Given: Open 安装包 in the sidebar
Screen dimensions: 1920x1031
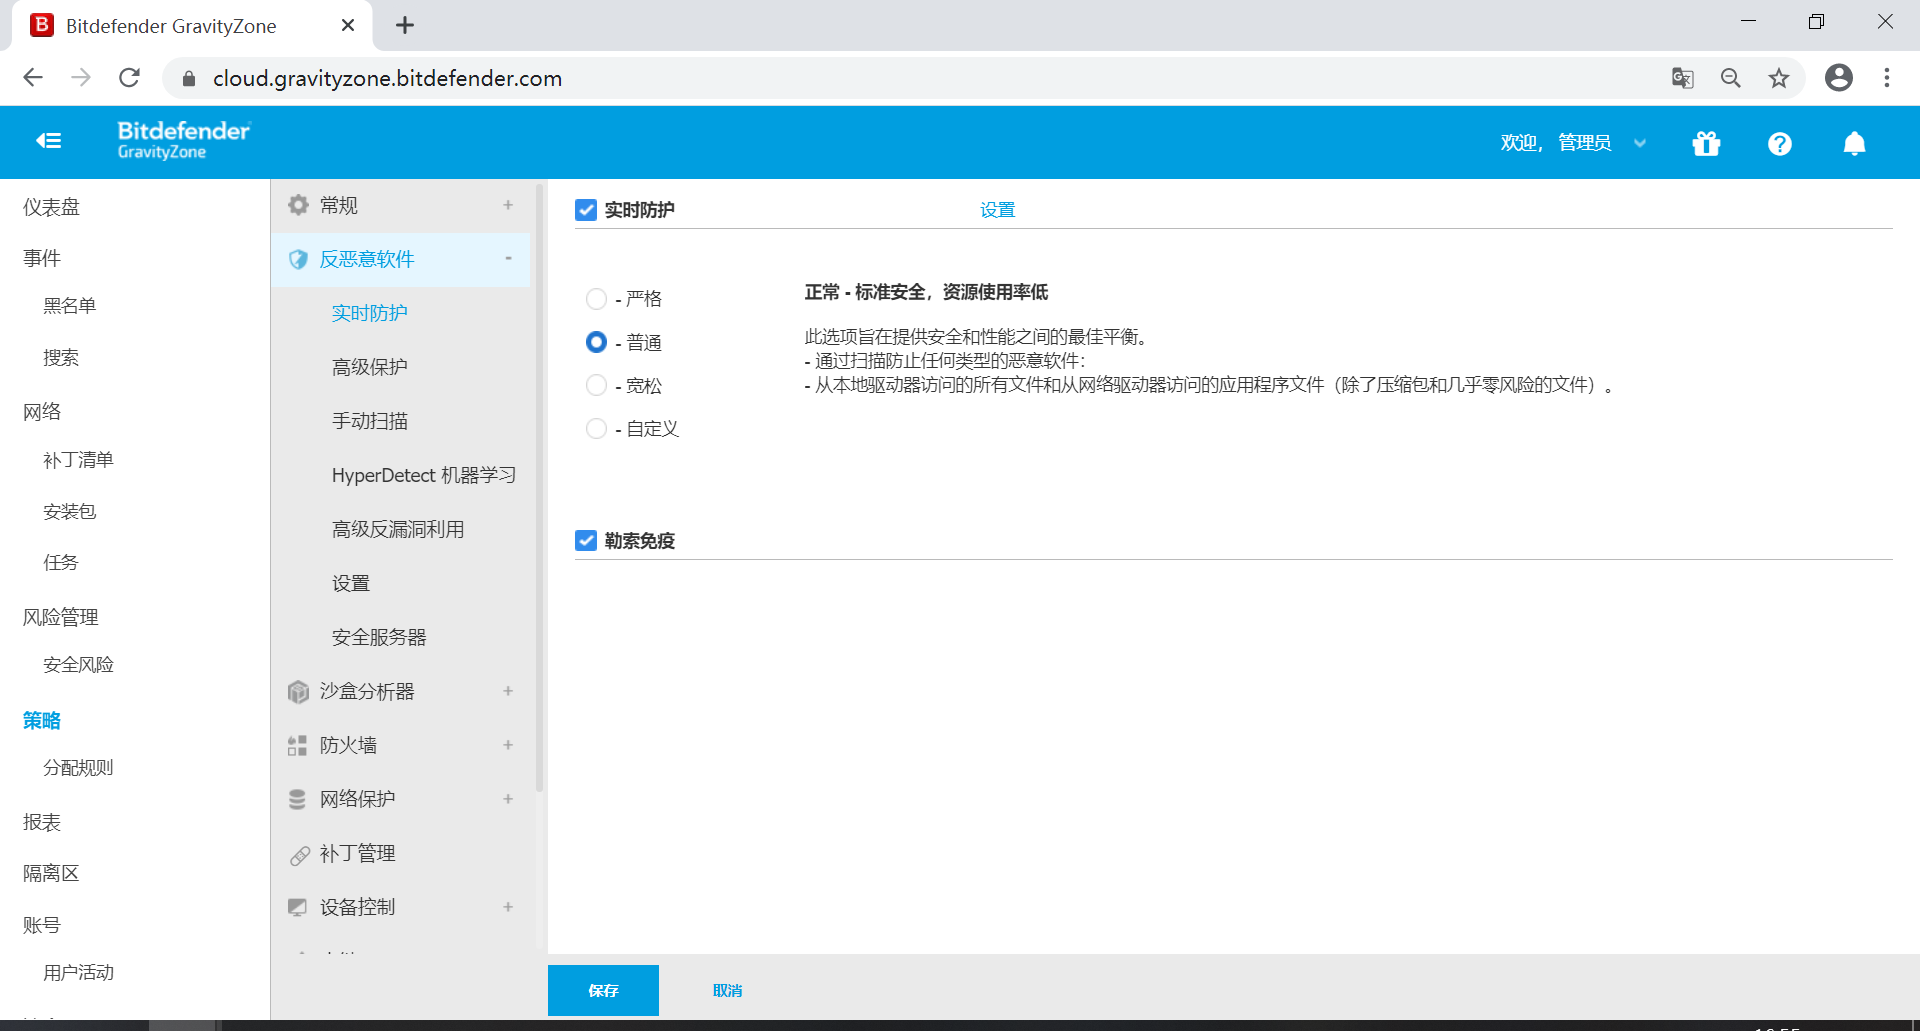Looking at the screenshot, I should point(69,512).
